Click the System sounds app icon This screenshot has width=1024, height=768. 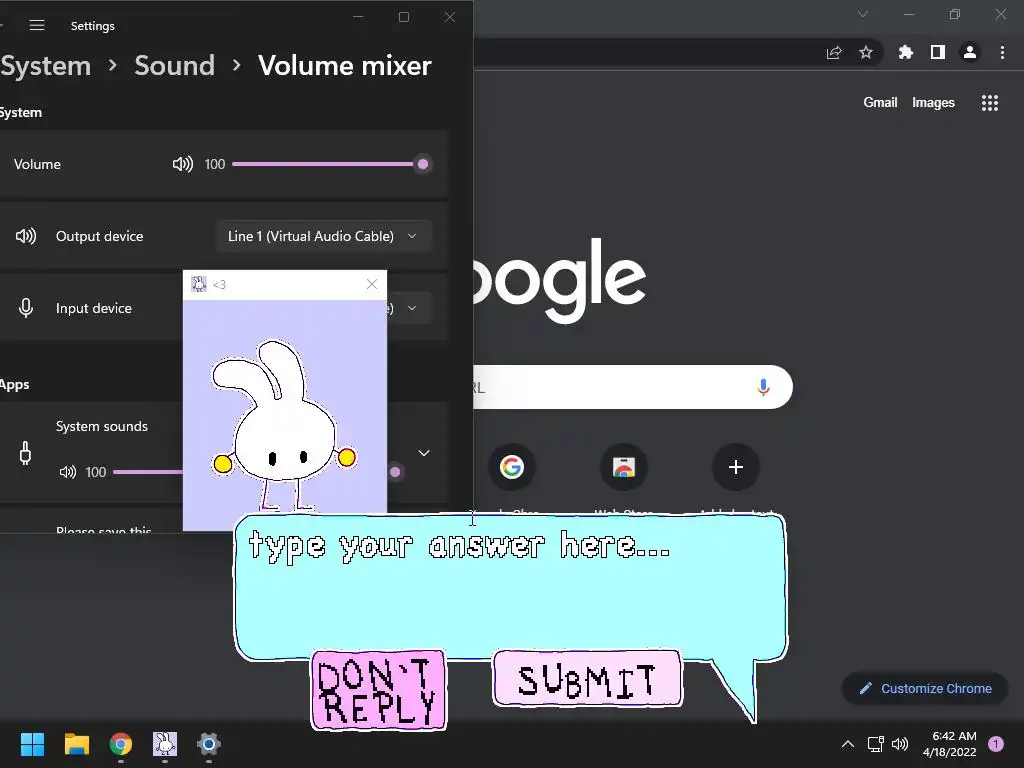pos(25,453)
